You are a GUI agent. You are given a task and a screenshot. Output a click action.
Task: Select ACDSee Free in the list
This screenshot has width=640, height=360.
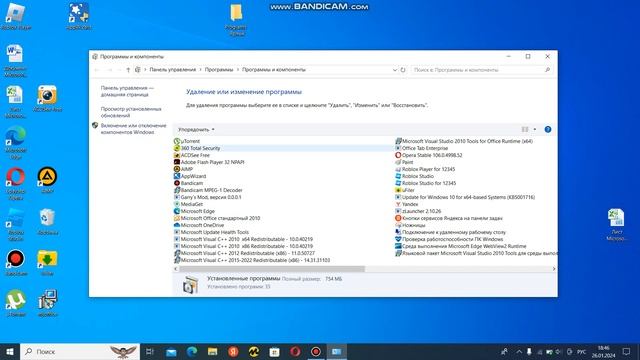pyautogui.click(x=192, y=155)
